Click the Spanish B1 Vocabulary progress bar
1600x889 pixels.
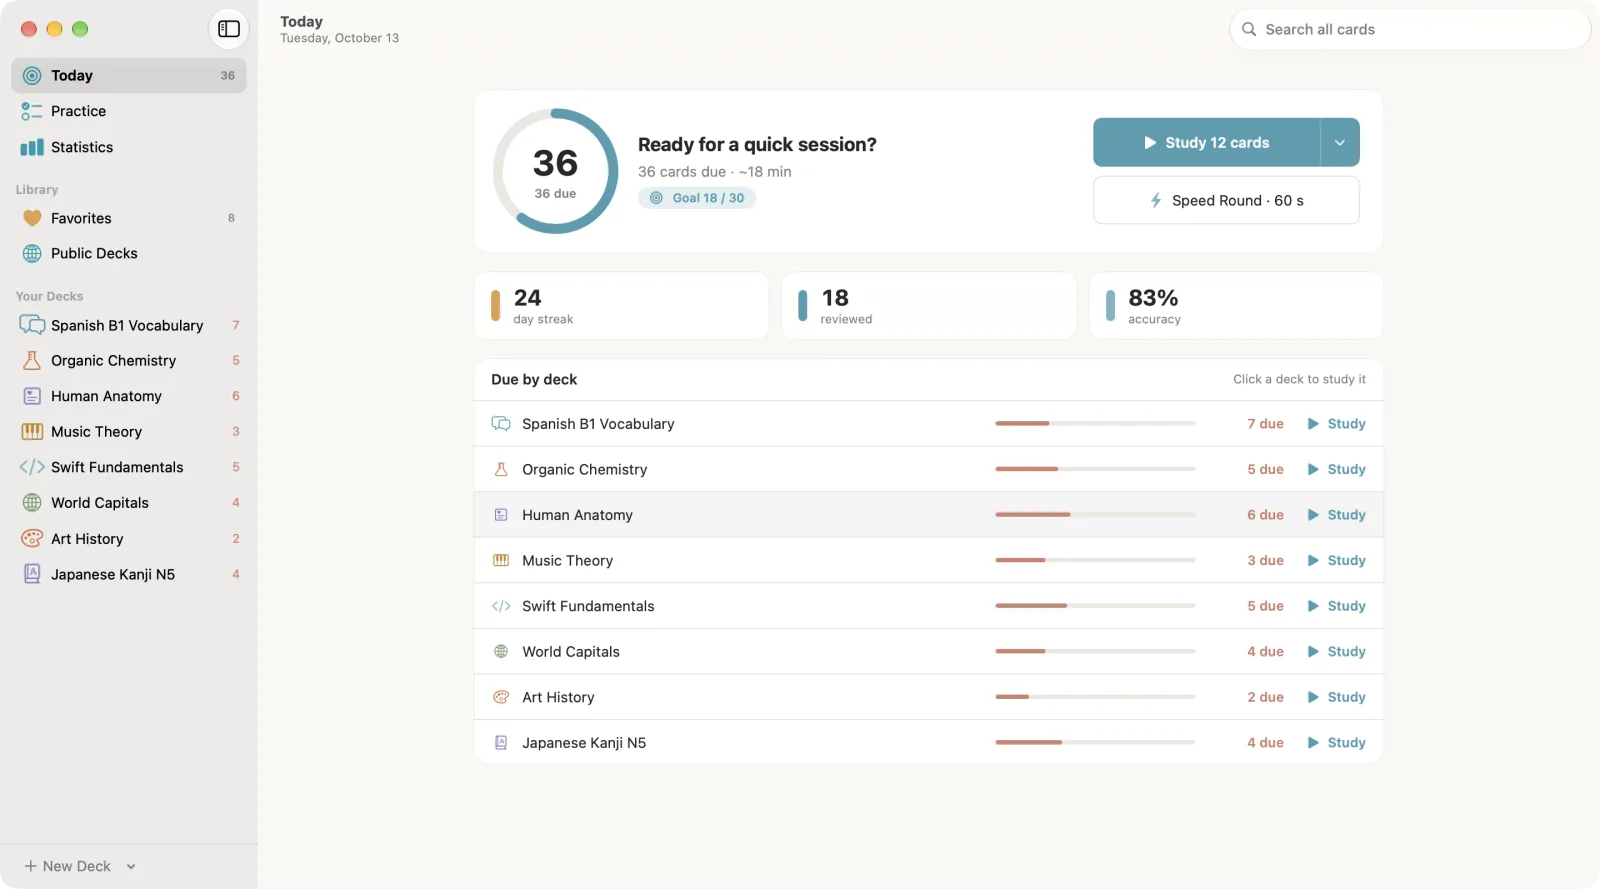click(x=1095, y=424)
